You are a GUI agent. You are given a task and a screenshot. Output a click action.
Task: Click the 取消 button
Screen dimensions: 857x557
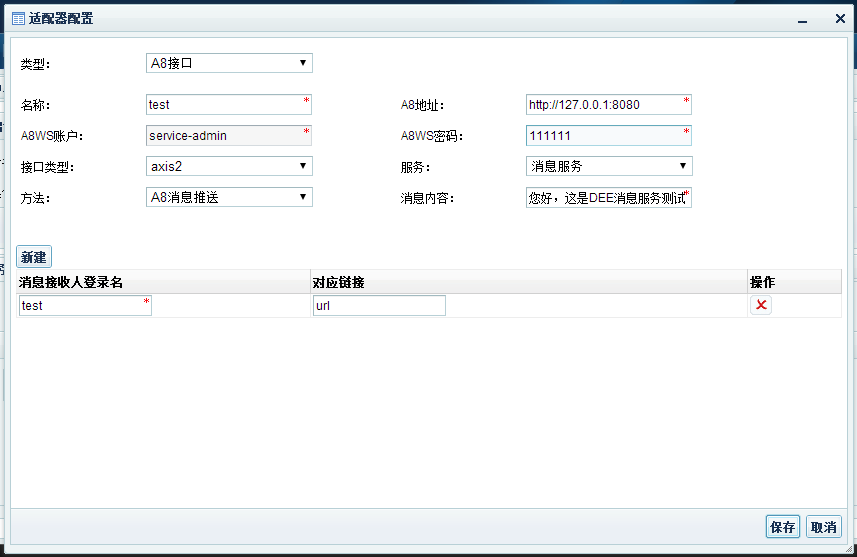pos(824,527)
